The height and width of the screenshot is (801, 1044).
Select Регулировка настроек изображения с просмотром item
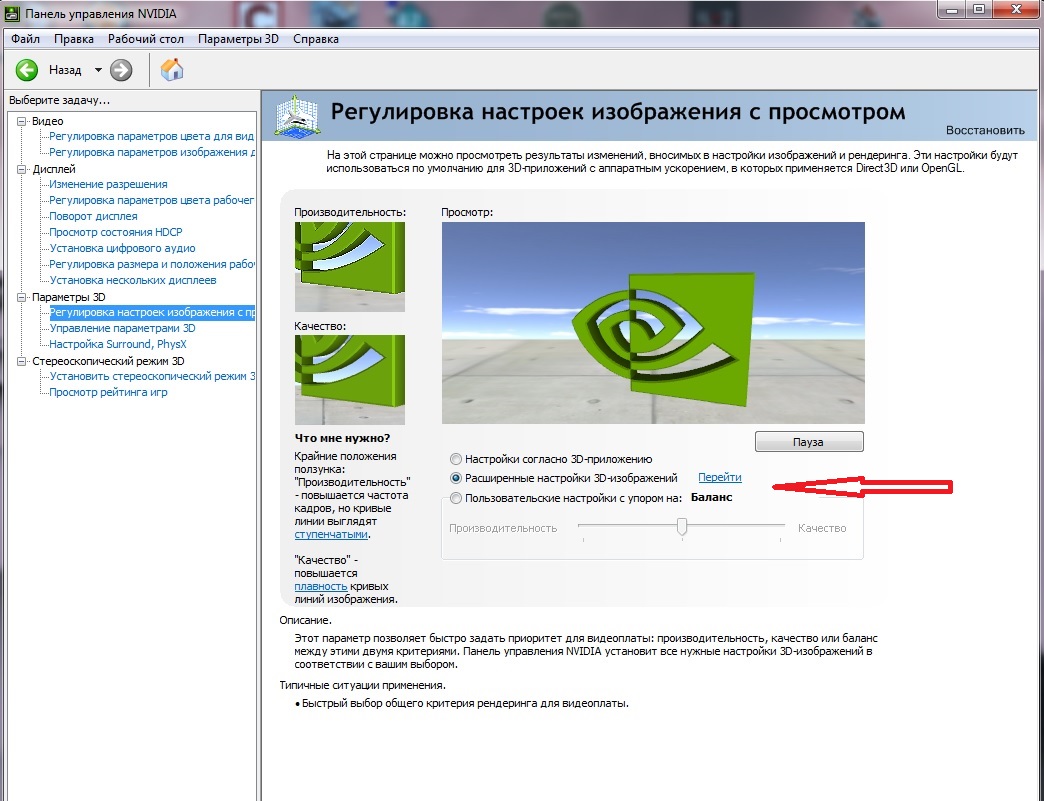(x=152, y=312)
